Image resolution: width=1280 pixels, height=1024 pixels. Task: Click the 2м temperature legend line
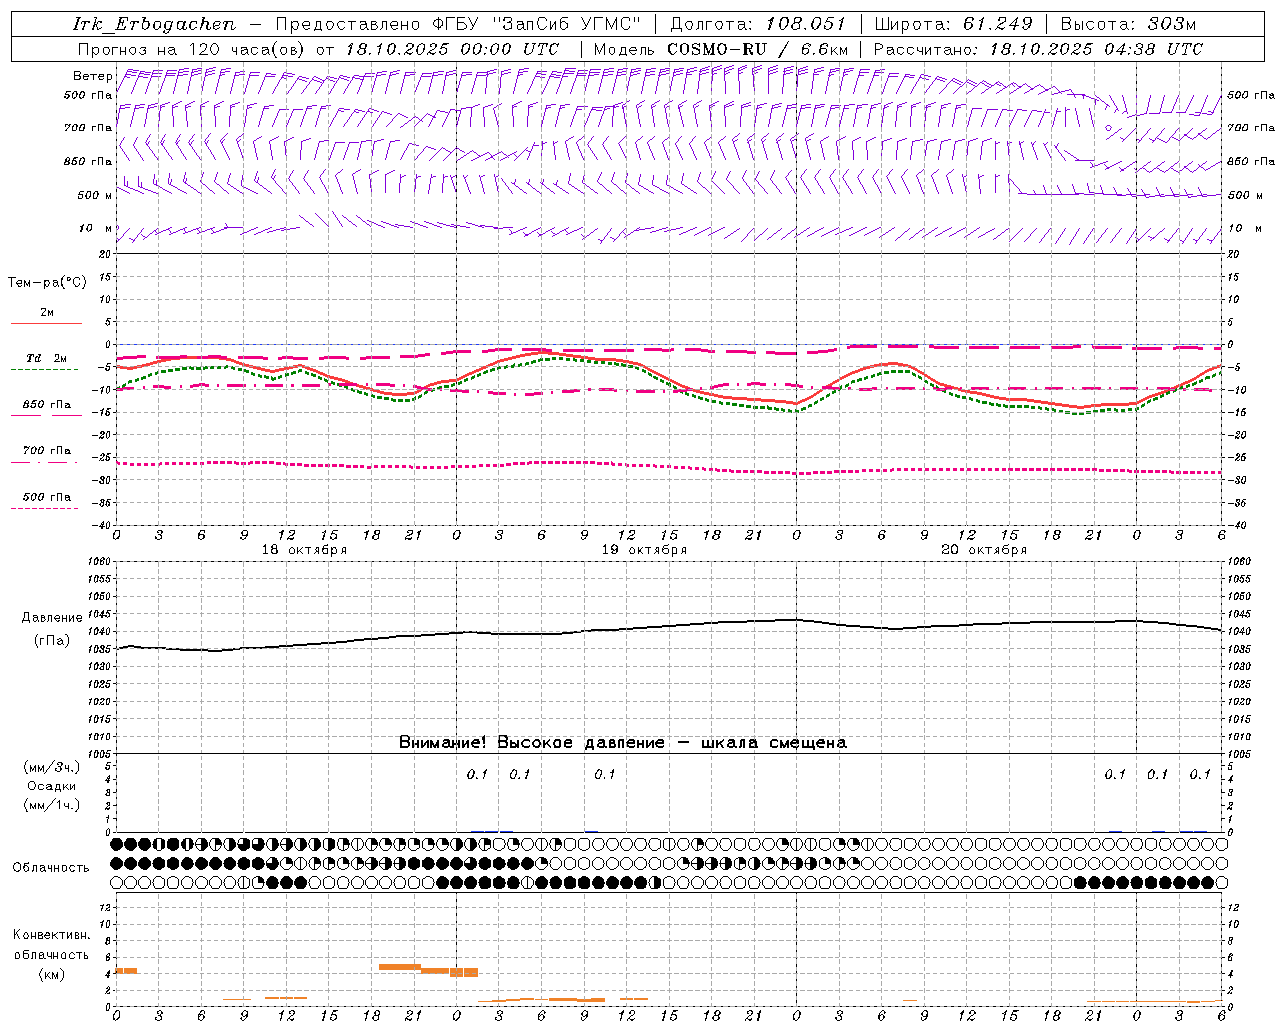coord(46,323)
